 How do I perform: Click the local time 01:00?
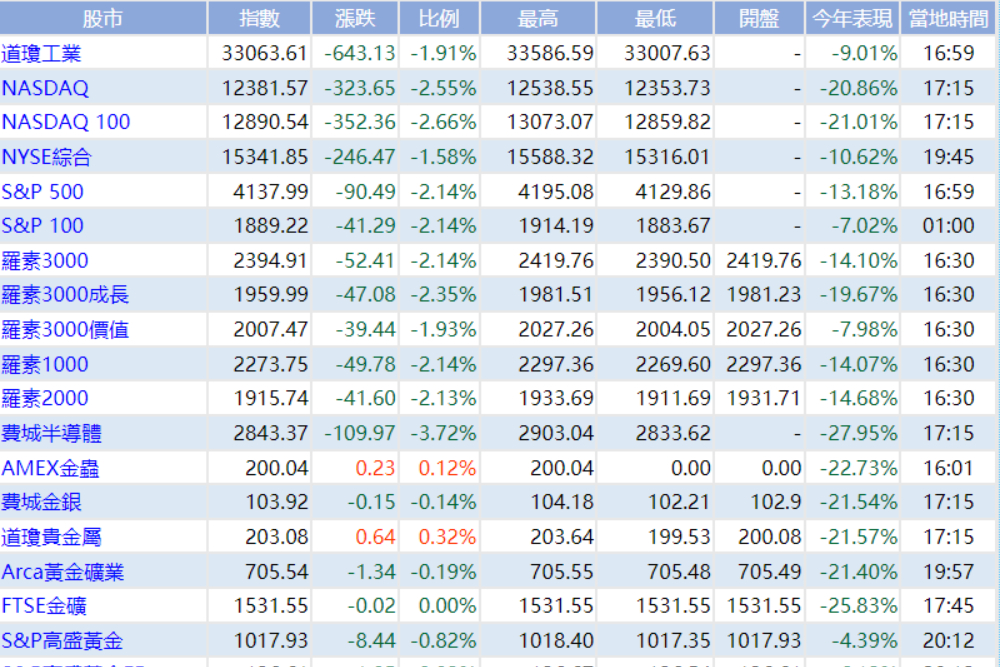point(948,226)
